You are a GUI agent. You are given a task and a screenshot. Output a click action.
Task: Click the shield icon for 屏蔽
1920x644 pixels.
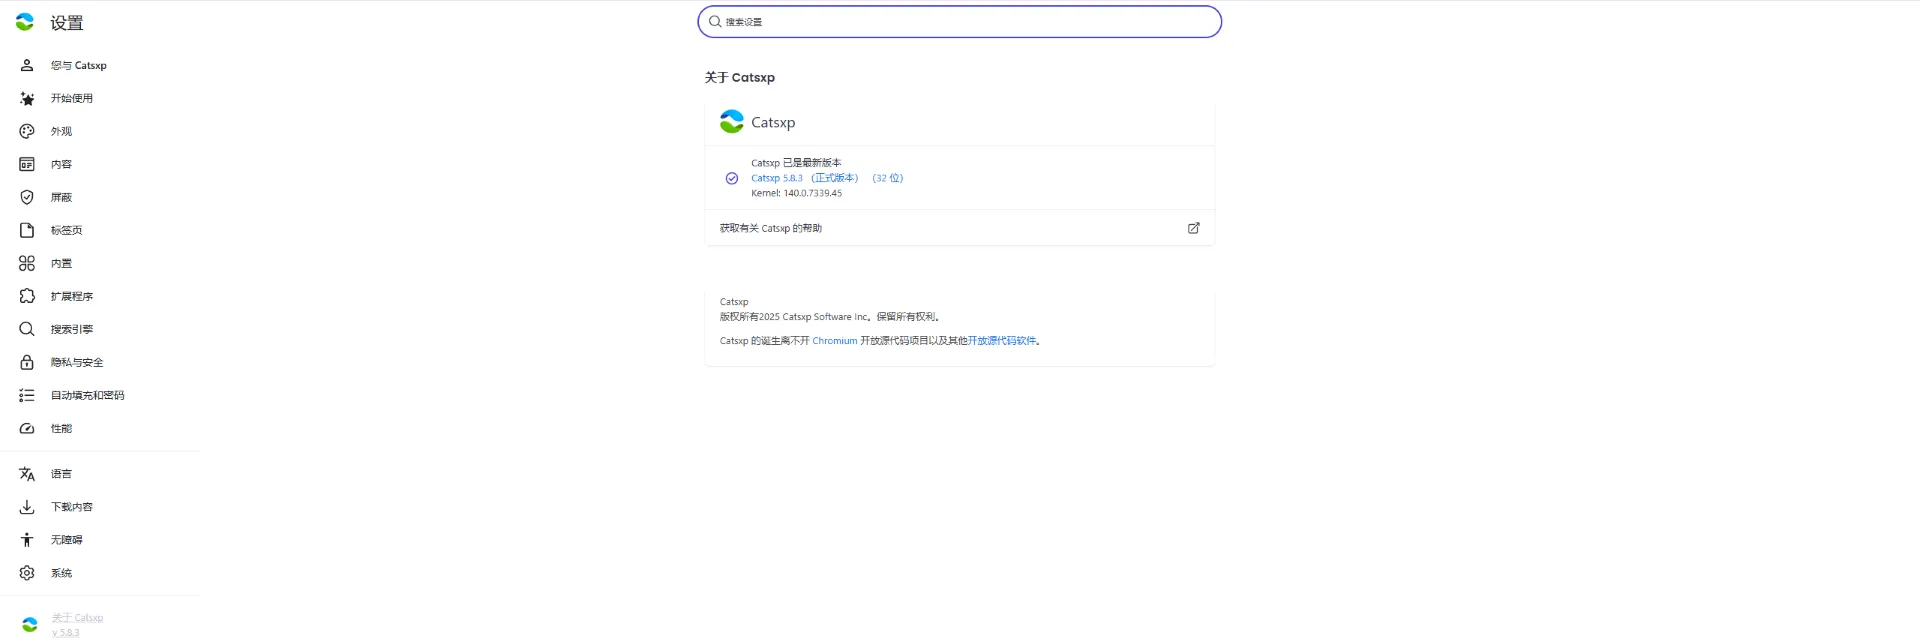tap(27, 197)
